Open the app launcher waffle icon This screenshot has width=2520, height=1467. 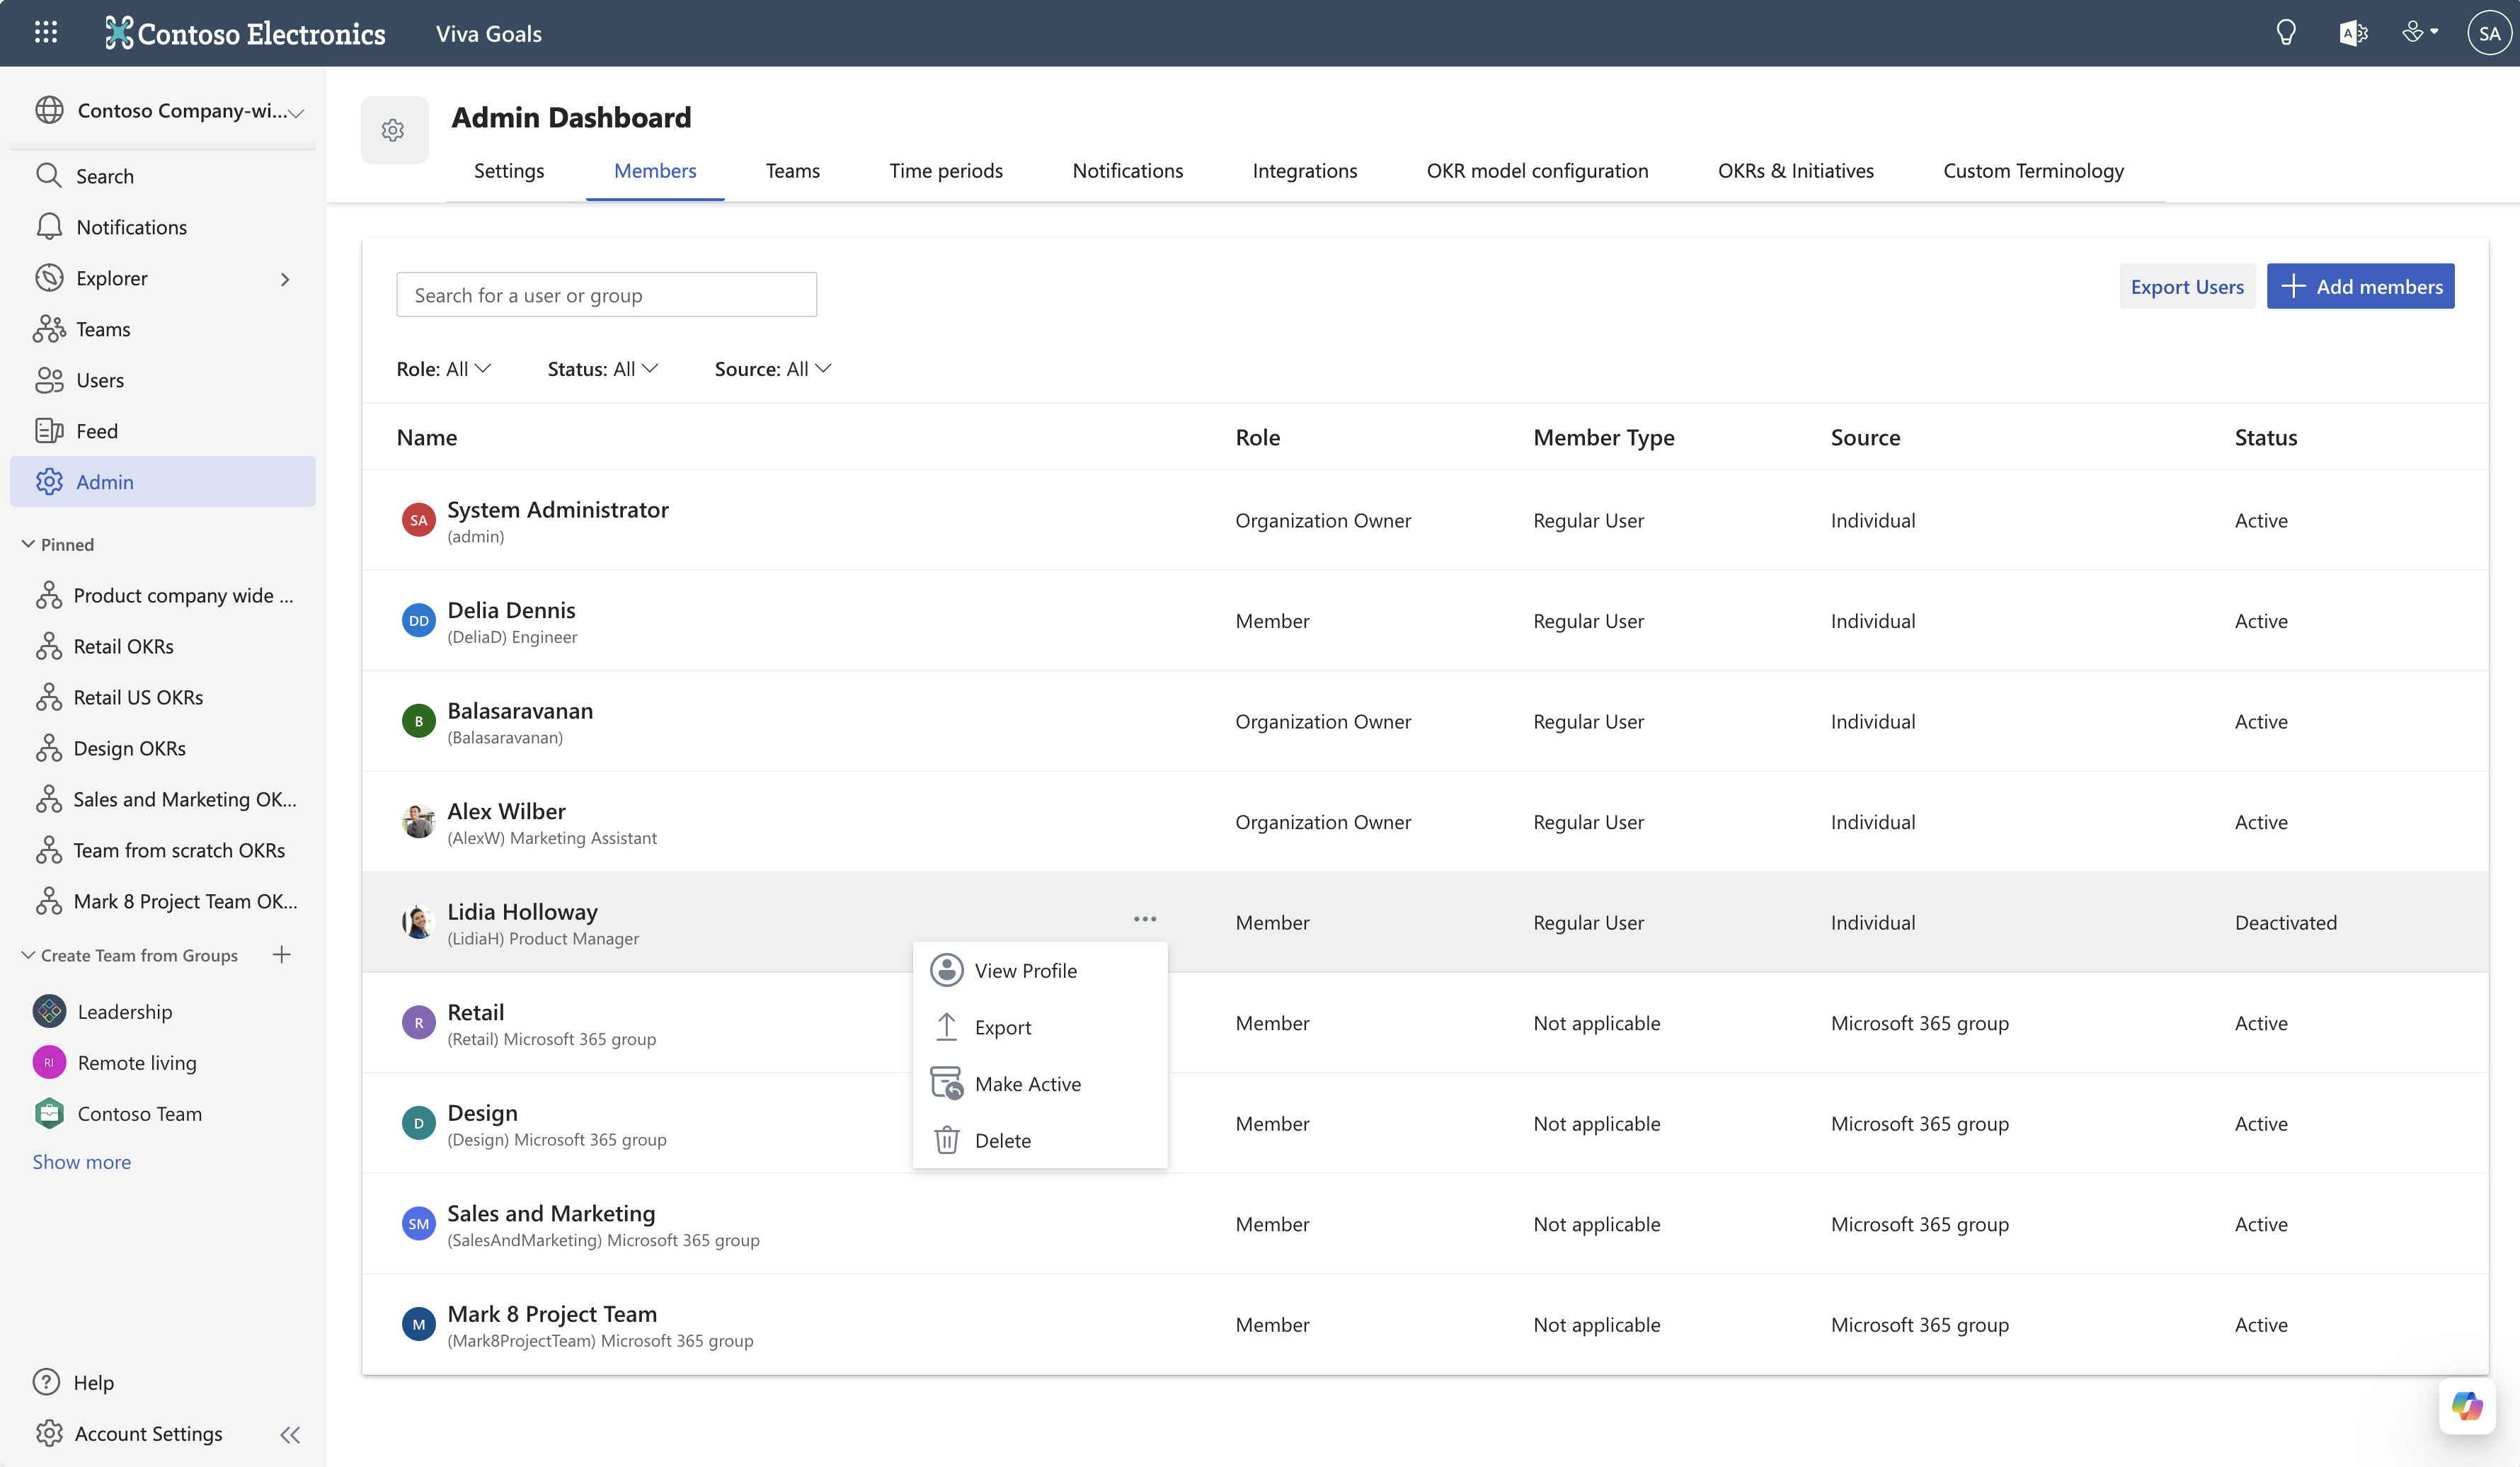46,33
